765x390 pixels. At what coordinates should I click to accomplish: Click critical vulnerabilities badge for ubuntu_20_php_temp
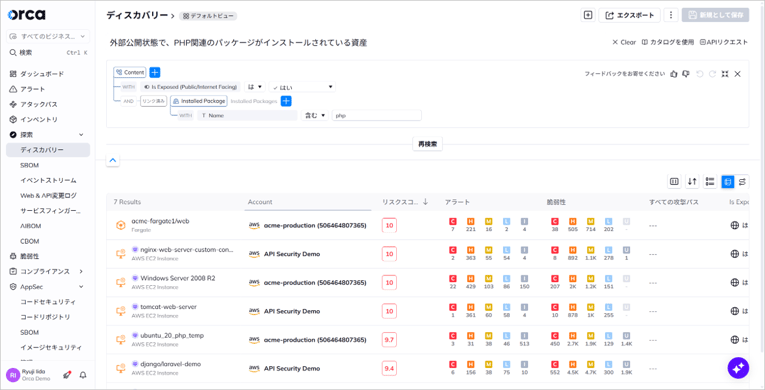point(555,336)
